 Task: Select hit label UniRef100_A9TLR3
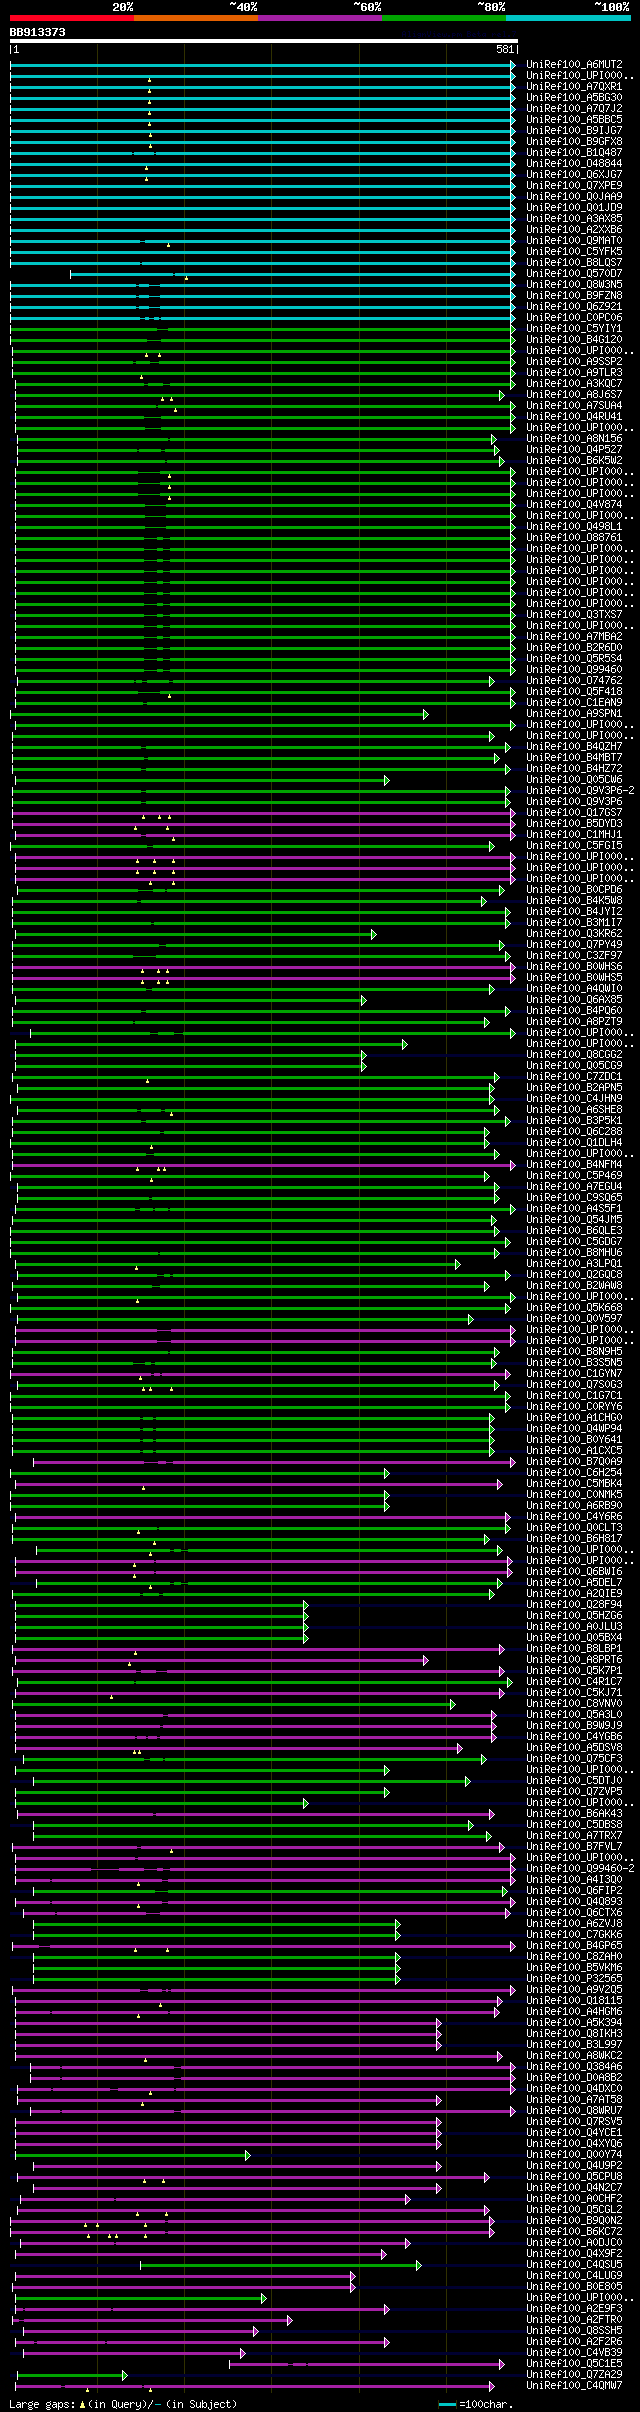coord(574,373)
